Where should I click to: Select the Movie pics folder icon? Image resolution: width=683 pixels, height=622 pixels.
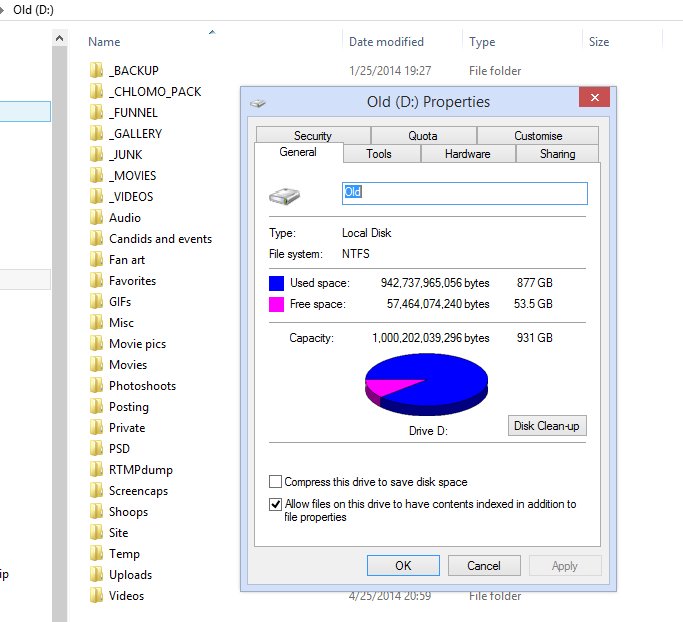pyautogui.click(x=96, y=343)
